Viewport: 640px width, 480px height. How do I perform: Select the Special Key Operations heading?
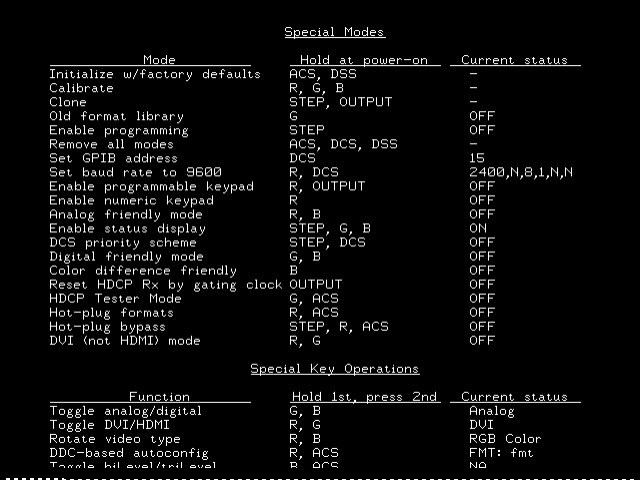pyautogui.click(x=334, y=369)
